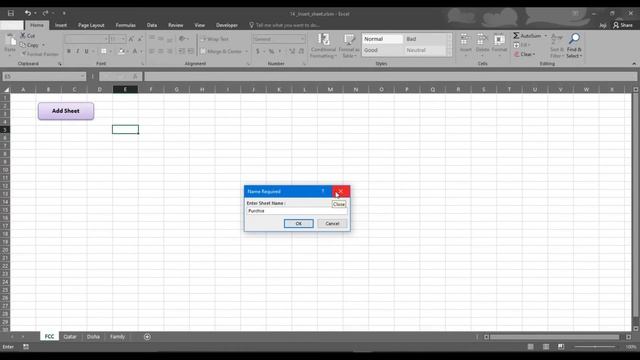Click the Percent Style icon

271,51
